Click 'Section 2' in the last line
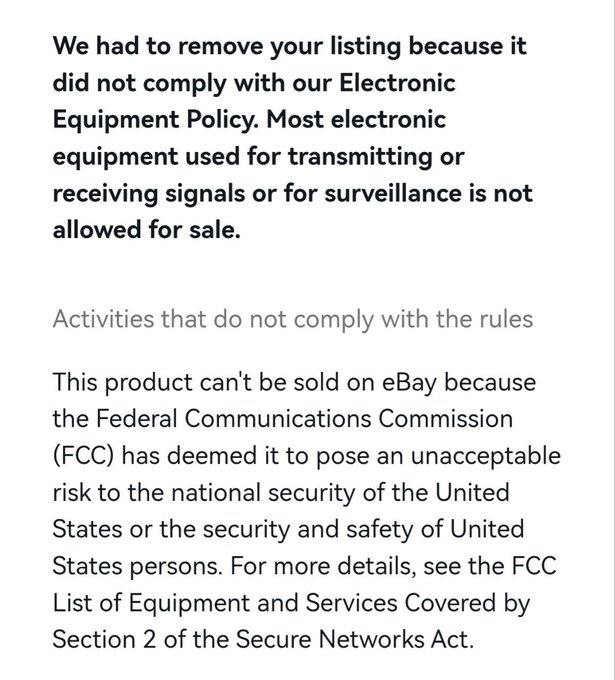This screenshot has height=680, width=615. [104, 640]
